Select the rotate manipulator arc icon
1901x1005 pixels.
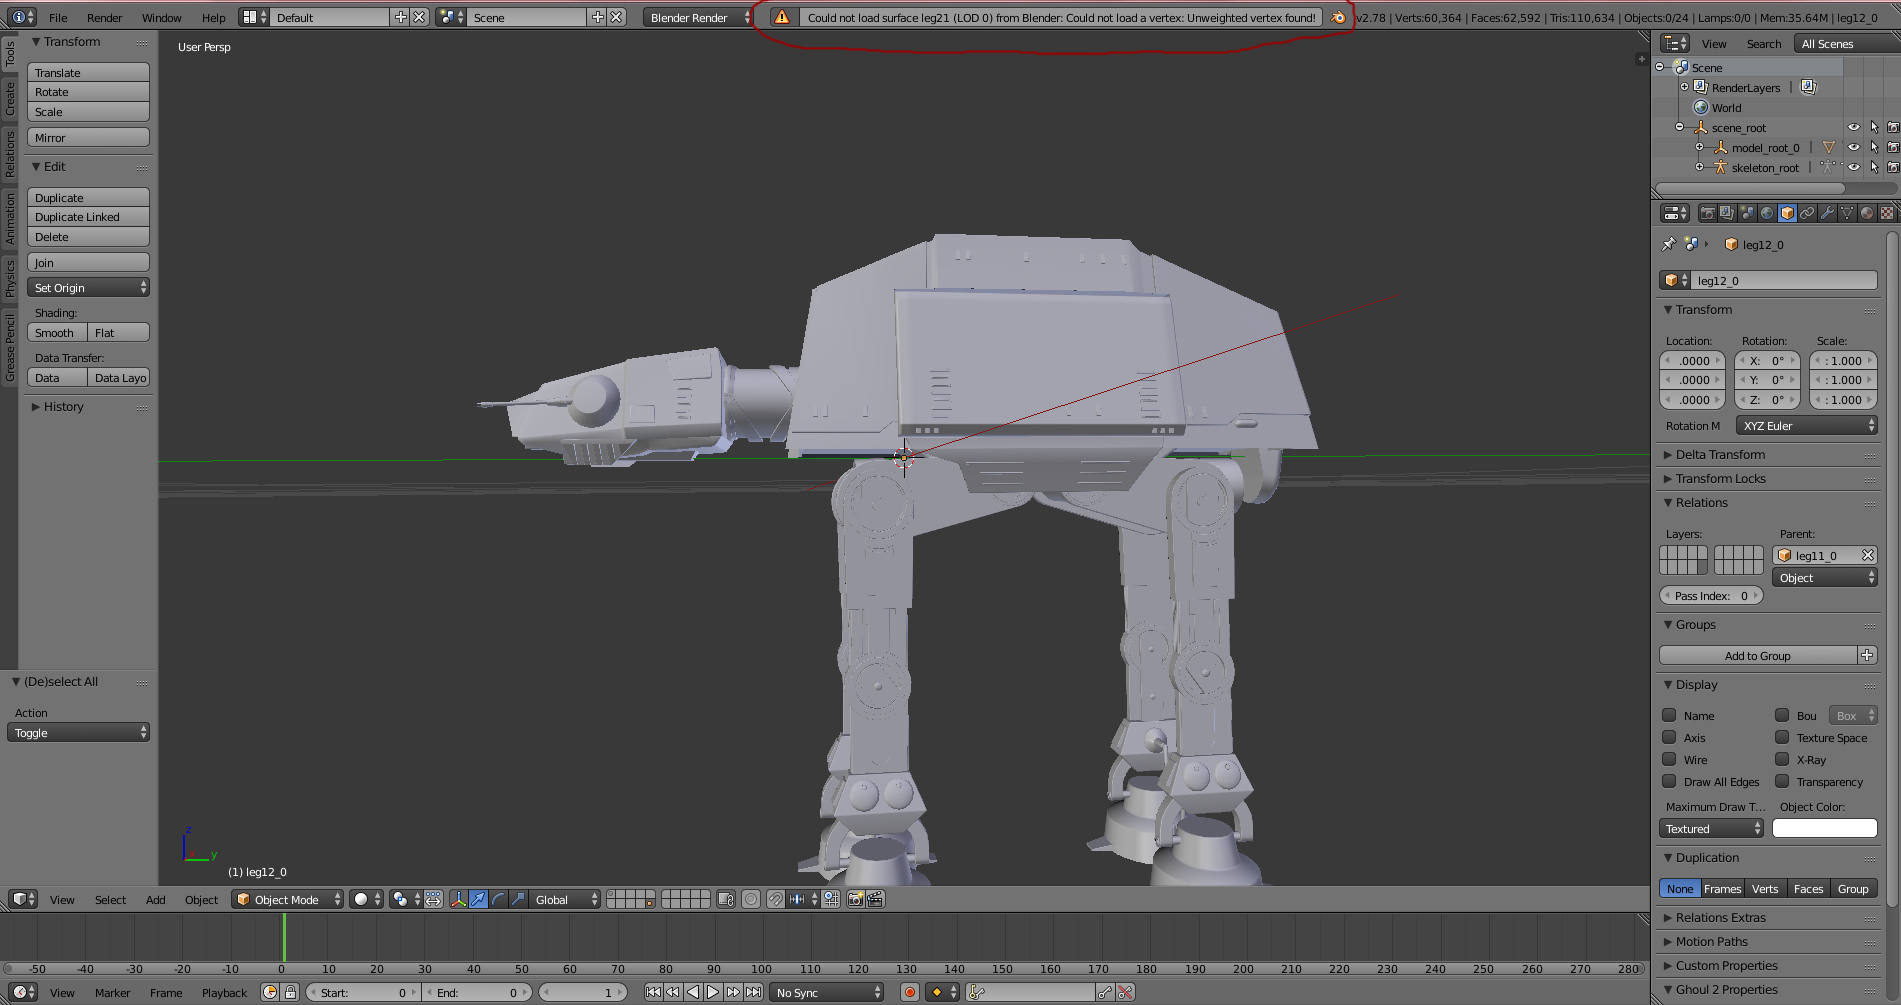[498, 899]
